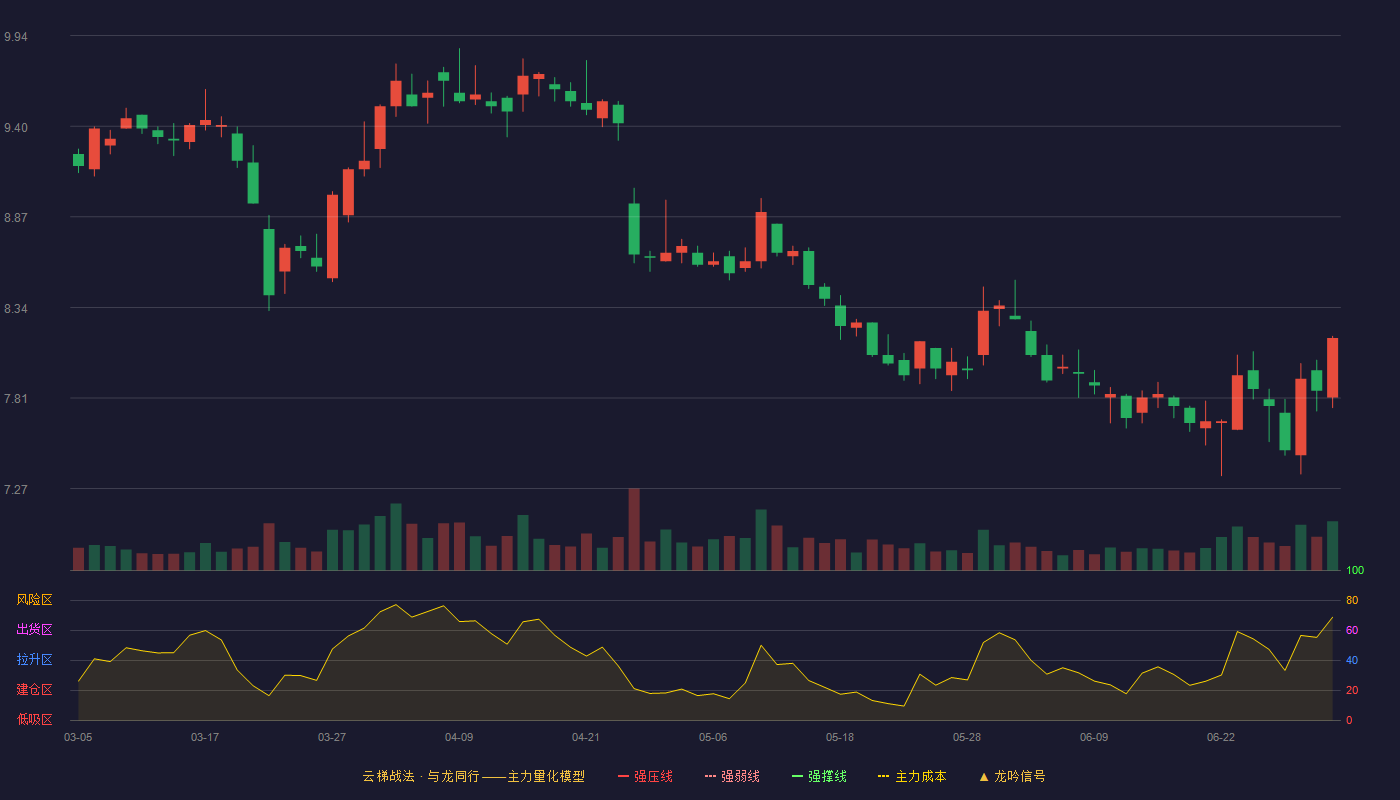Toggle the 主力成本 legend series
Image resolution: width=1400 pixels, height=800 pixels.
[912, 776]
